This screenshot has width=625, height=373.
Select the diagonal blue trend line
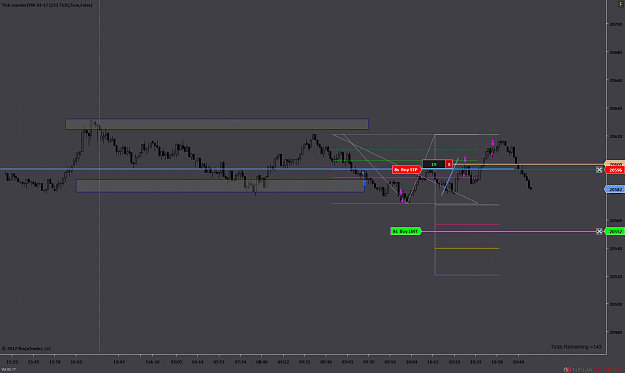click(450, 177)
